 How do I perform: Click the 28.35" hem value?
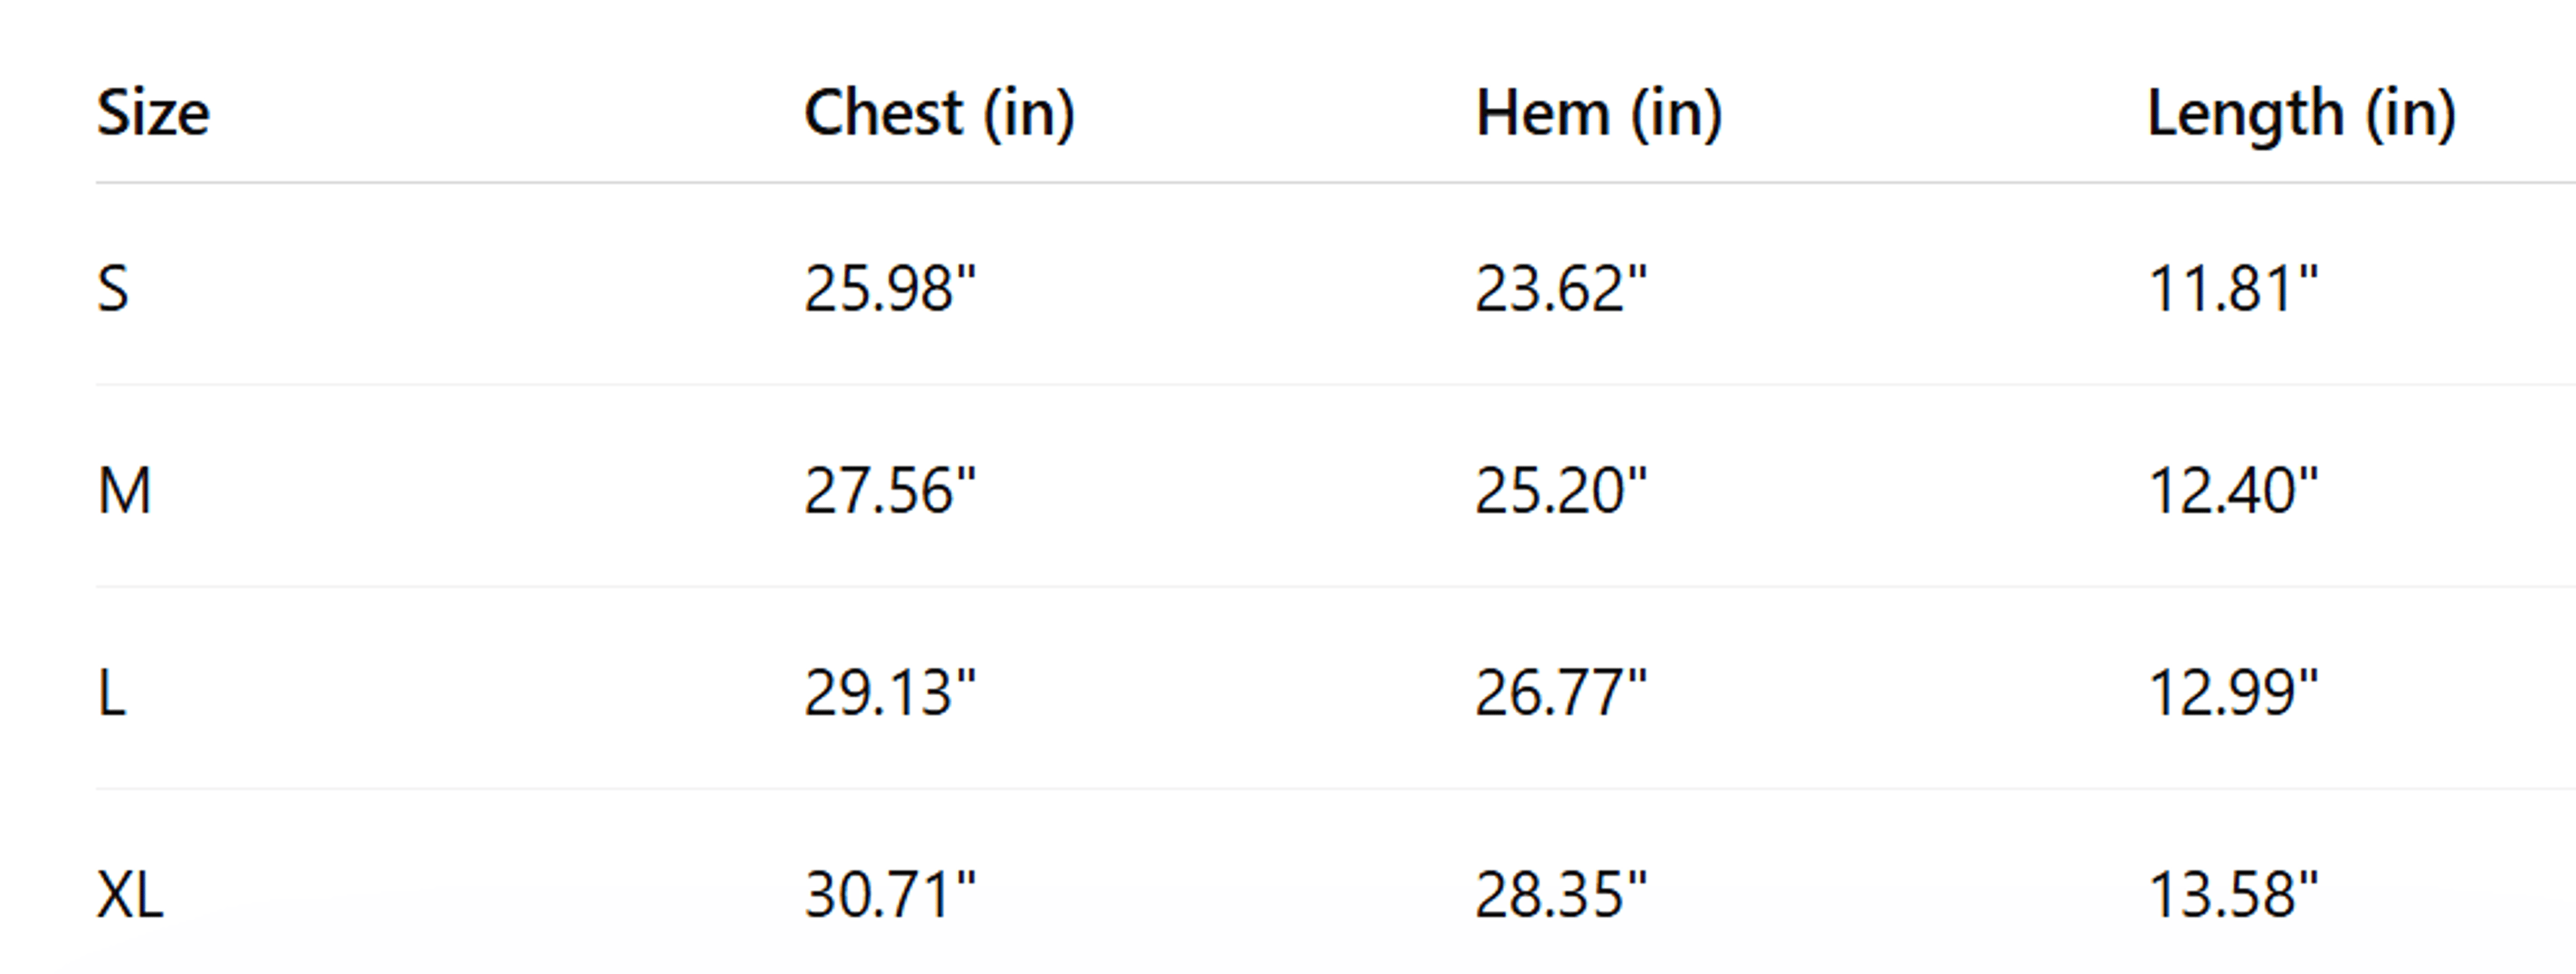(1560, 895)
